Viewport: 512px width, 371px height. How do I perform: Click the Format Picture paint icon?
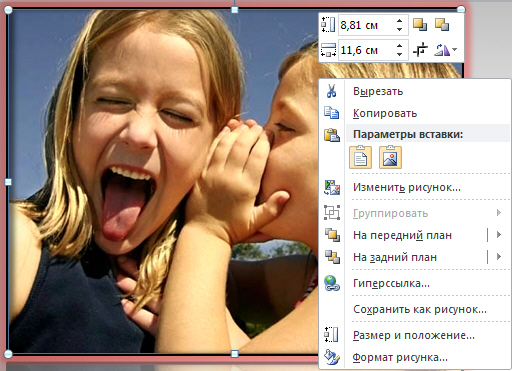pos(332,357)
